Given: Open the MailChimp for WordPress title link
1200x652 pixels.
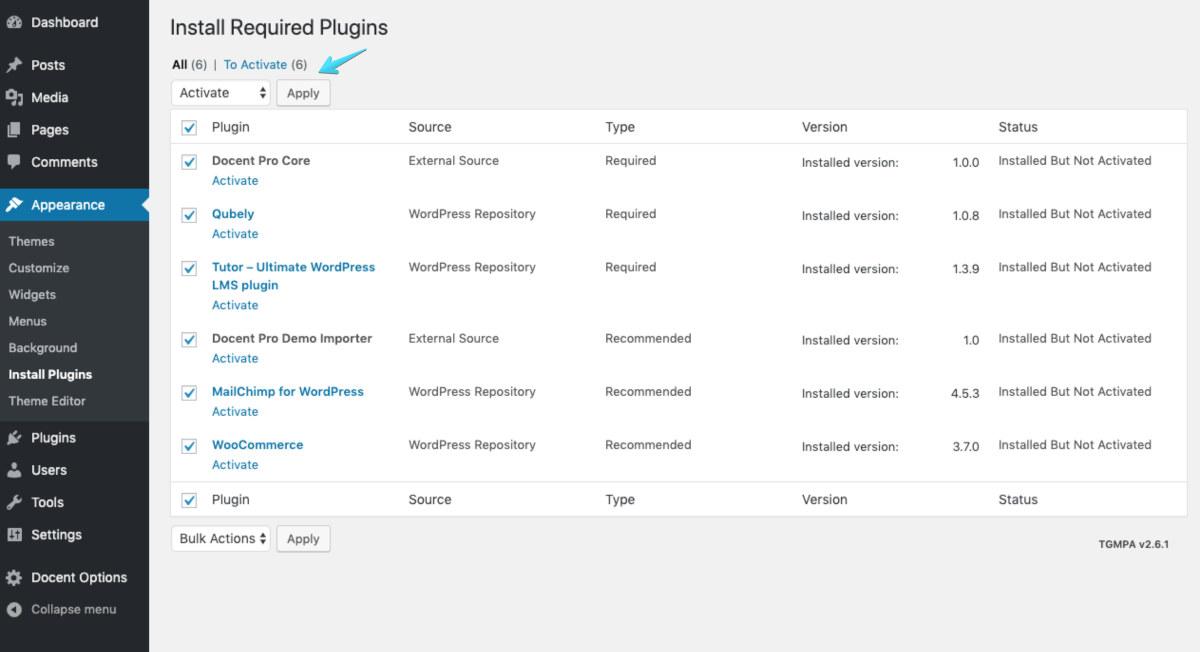Looking at the screenshot, I should 288,392.
